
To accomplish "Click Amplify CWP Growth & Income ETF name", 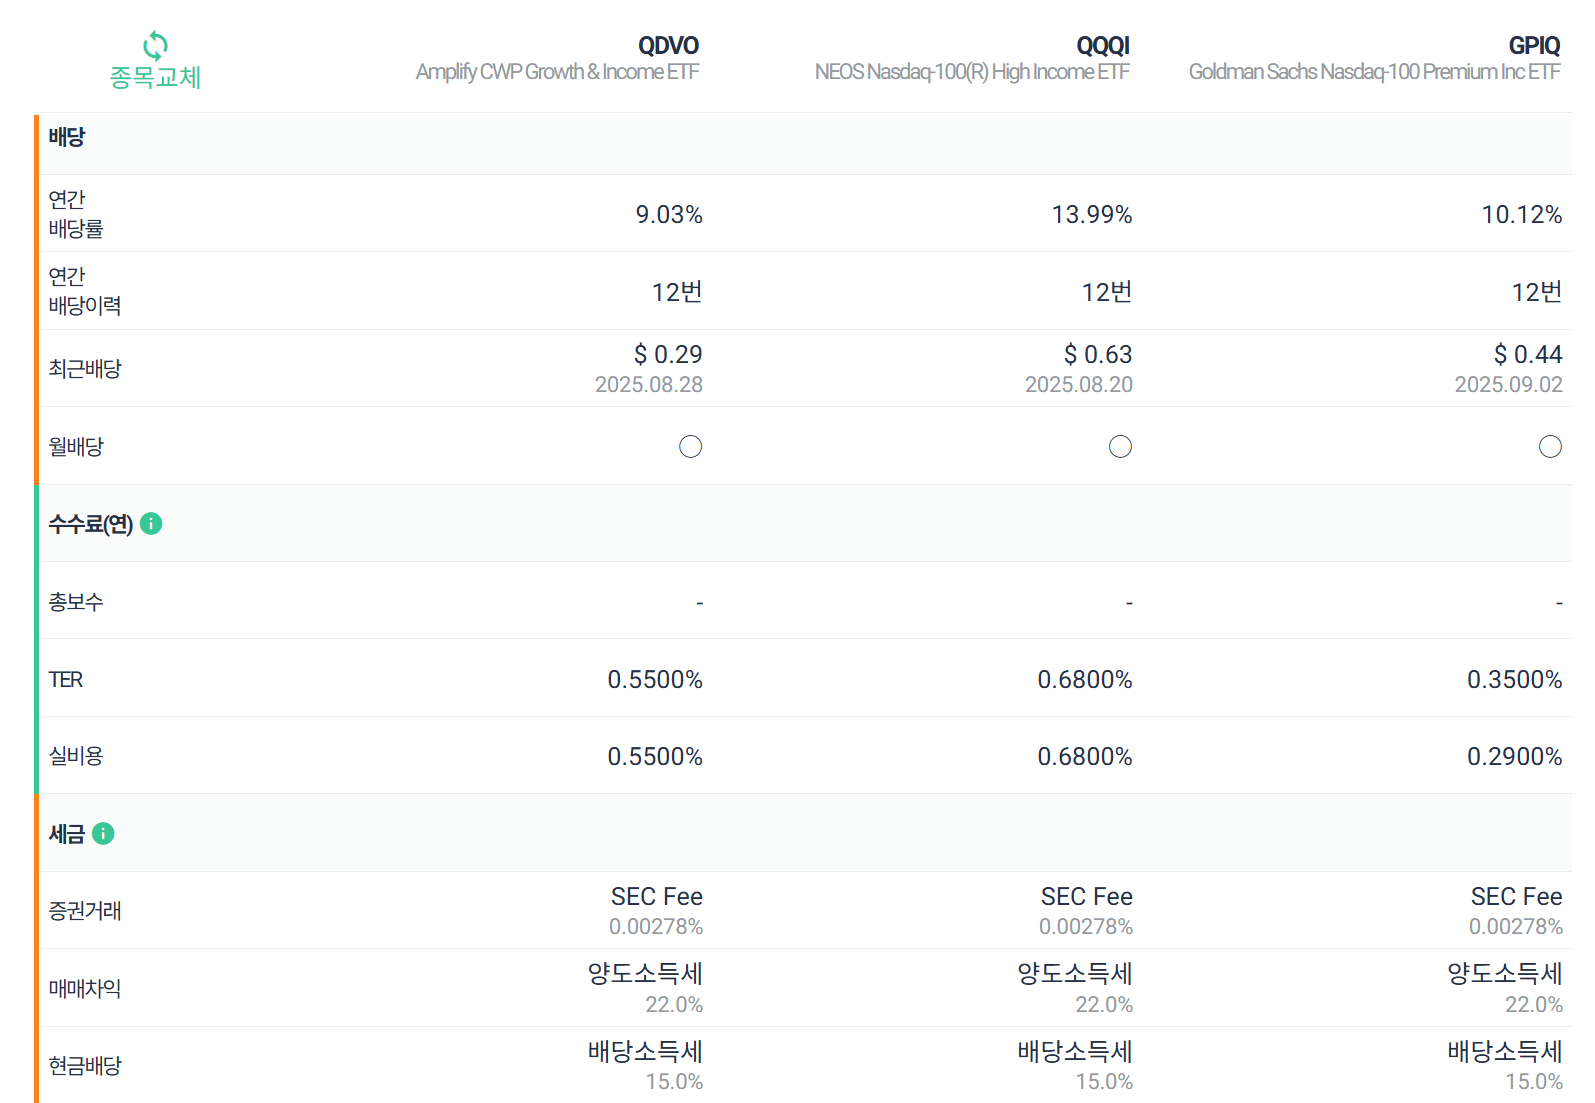I will click(x=557, y=72).
